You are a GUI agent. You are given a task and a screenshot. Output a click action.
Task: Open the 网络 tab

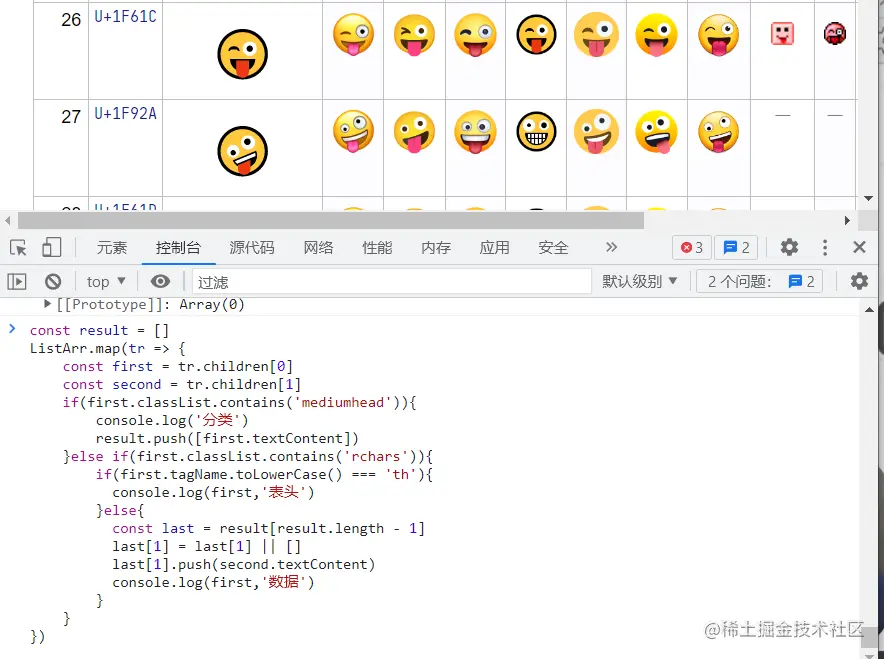click(x=318, y=247)
